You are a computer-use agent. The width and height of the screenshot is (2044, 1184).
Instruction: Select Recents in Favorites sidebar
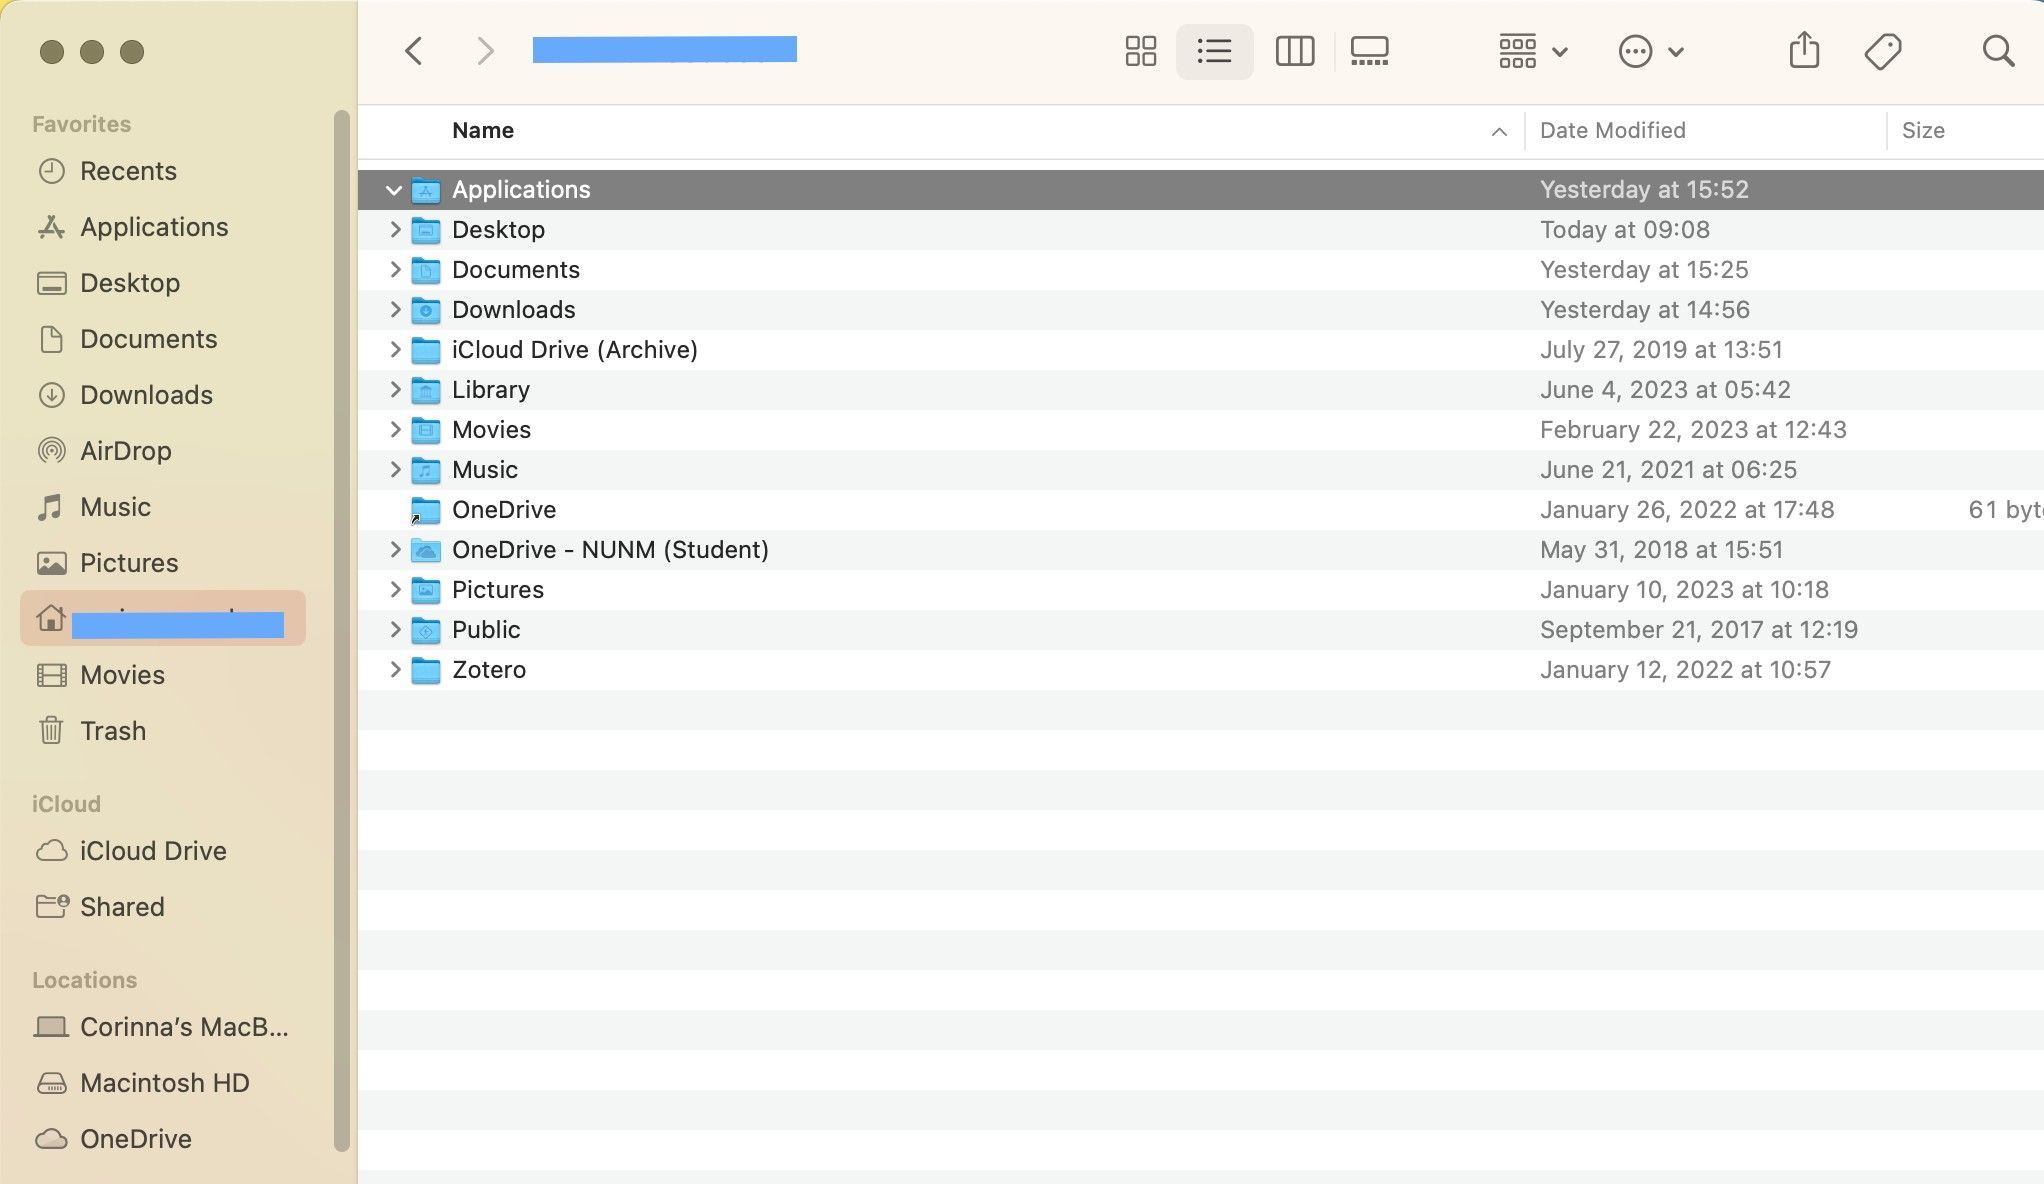[x=127, y=171]
